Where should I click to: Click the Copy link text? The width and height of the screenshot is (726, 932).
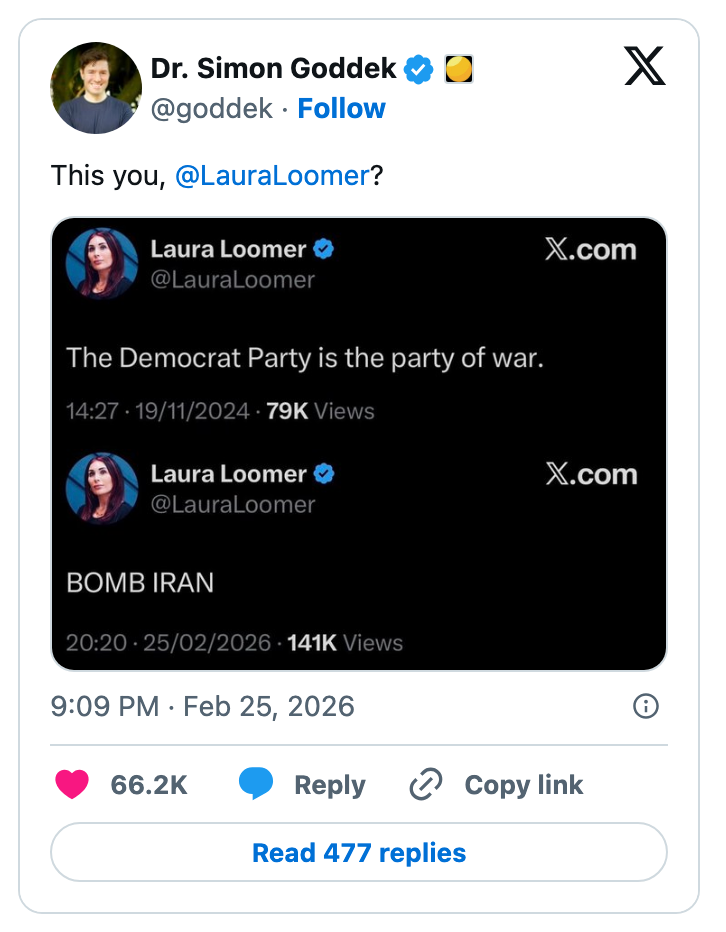(x=523, y=785)
